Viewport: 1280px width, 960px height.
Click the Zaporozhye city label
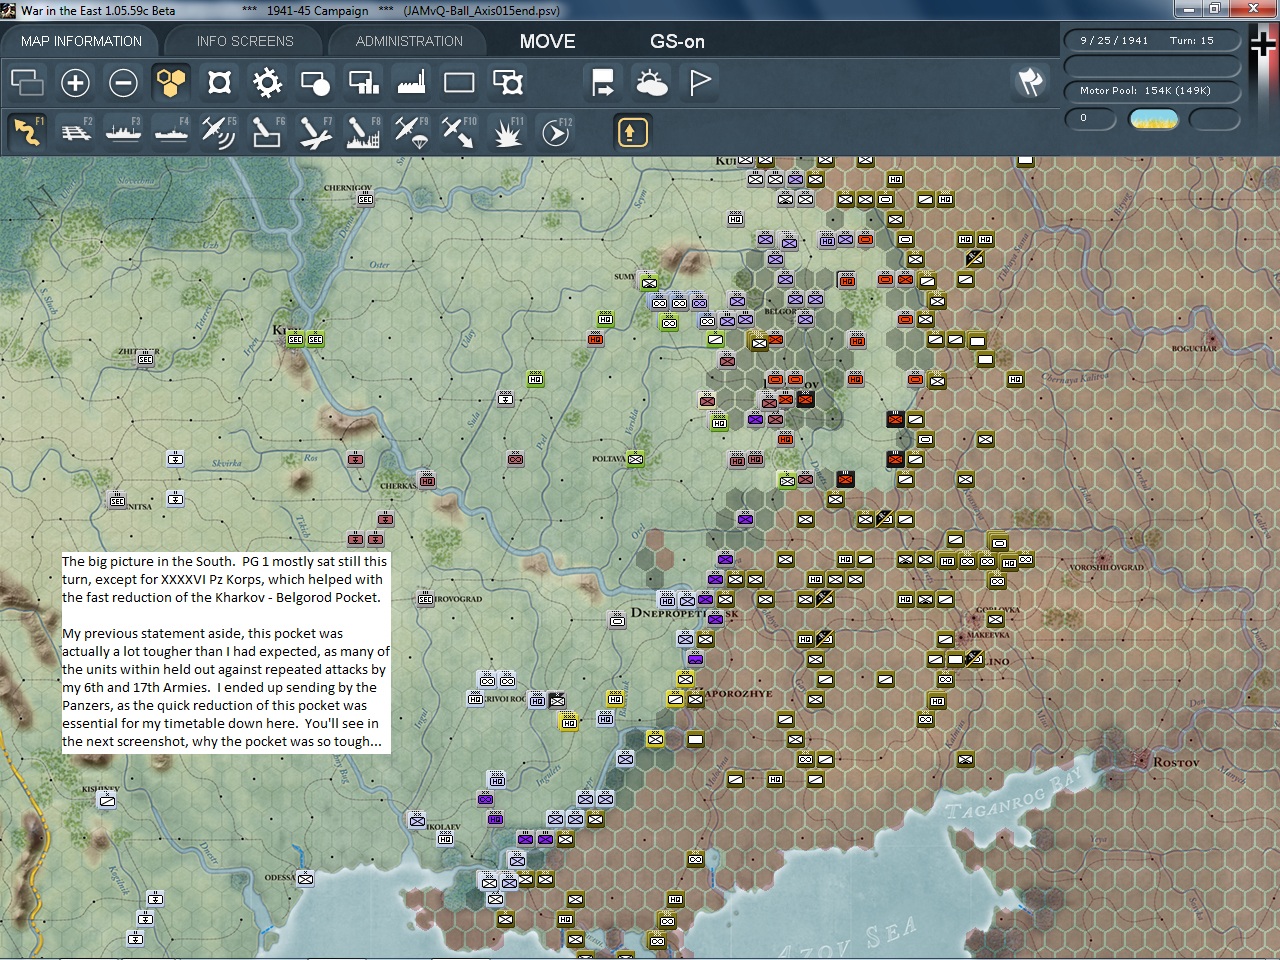click(x=738, y=693)
